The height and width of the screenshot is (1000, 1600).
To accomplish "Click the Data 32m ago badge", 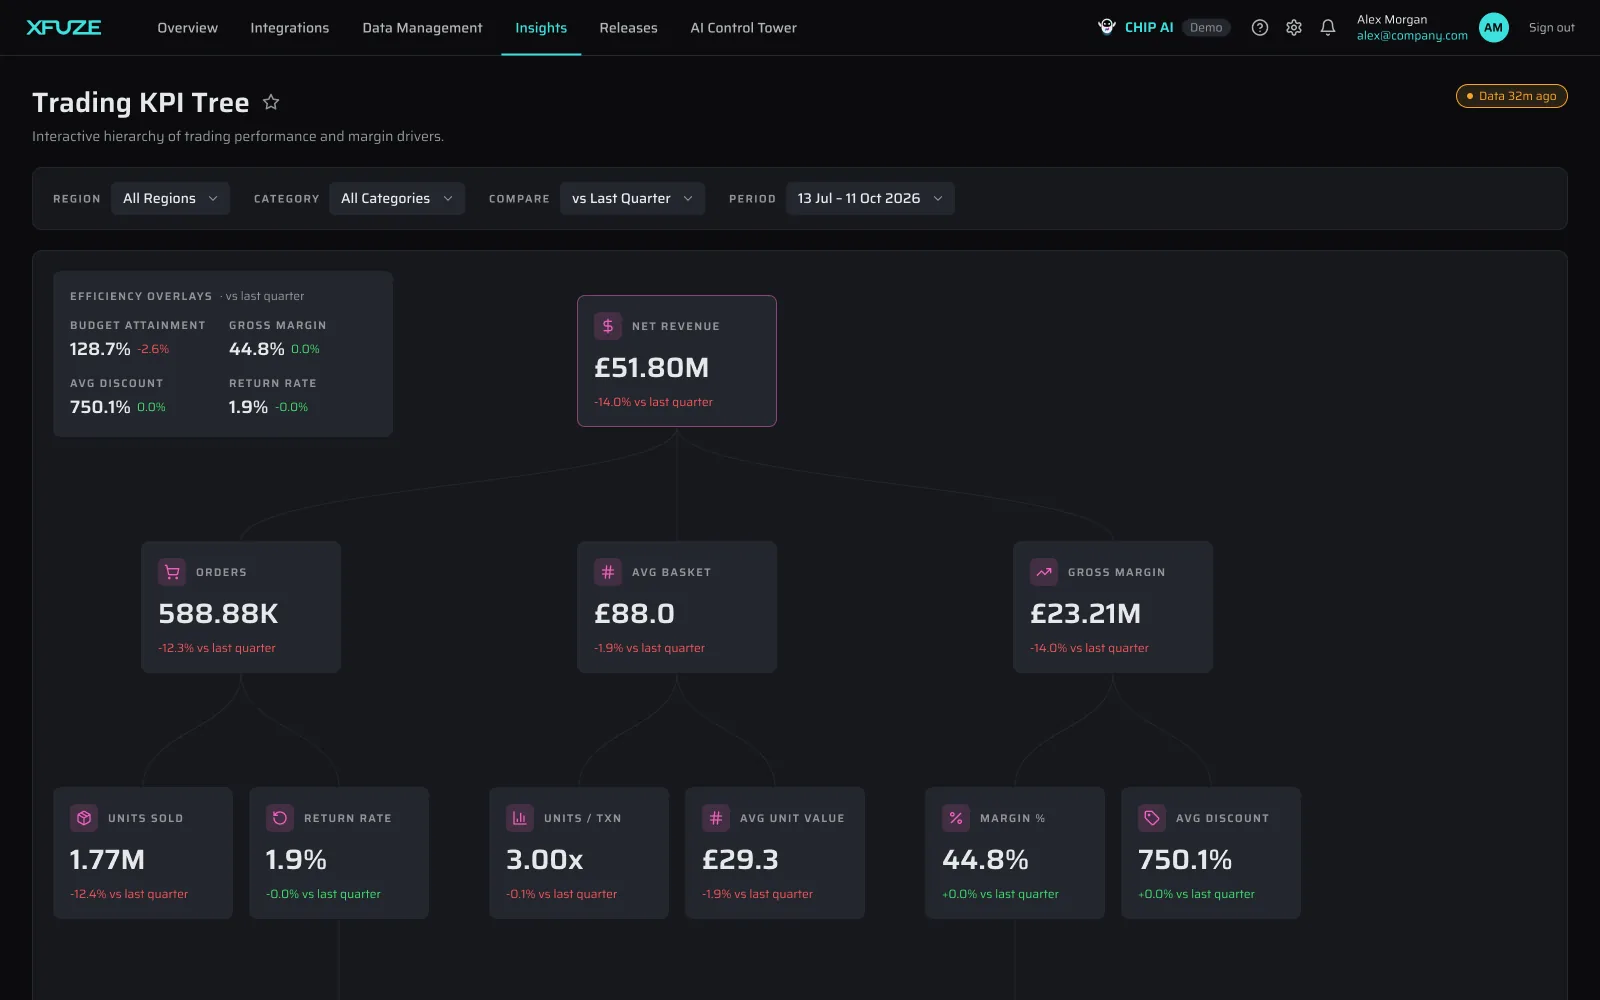I will point(1511,96).
